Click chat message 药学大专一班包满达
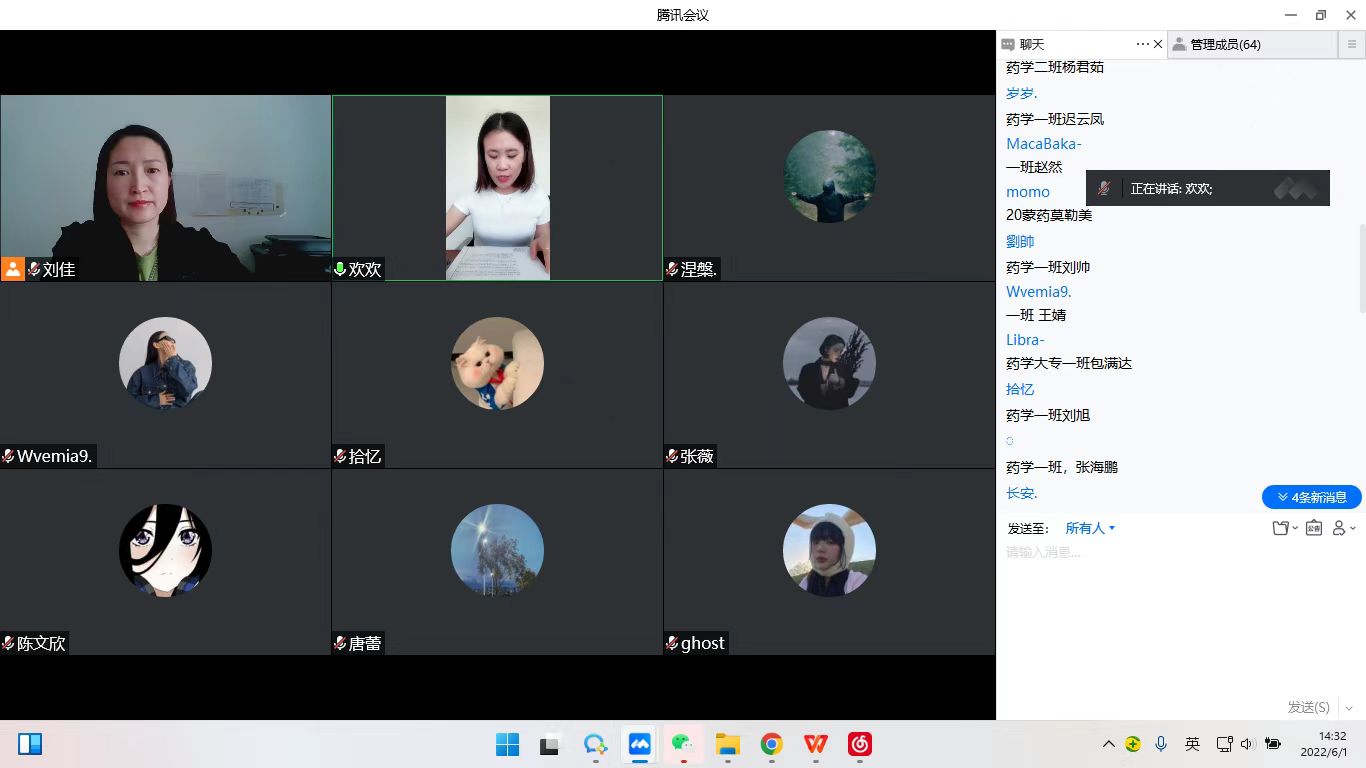 pyautogui.click(x=1069, y=363)
